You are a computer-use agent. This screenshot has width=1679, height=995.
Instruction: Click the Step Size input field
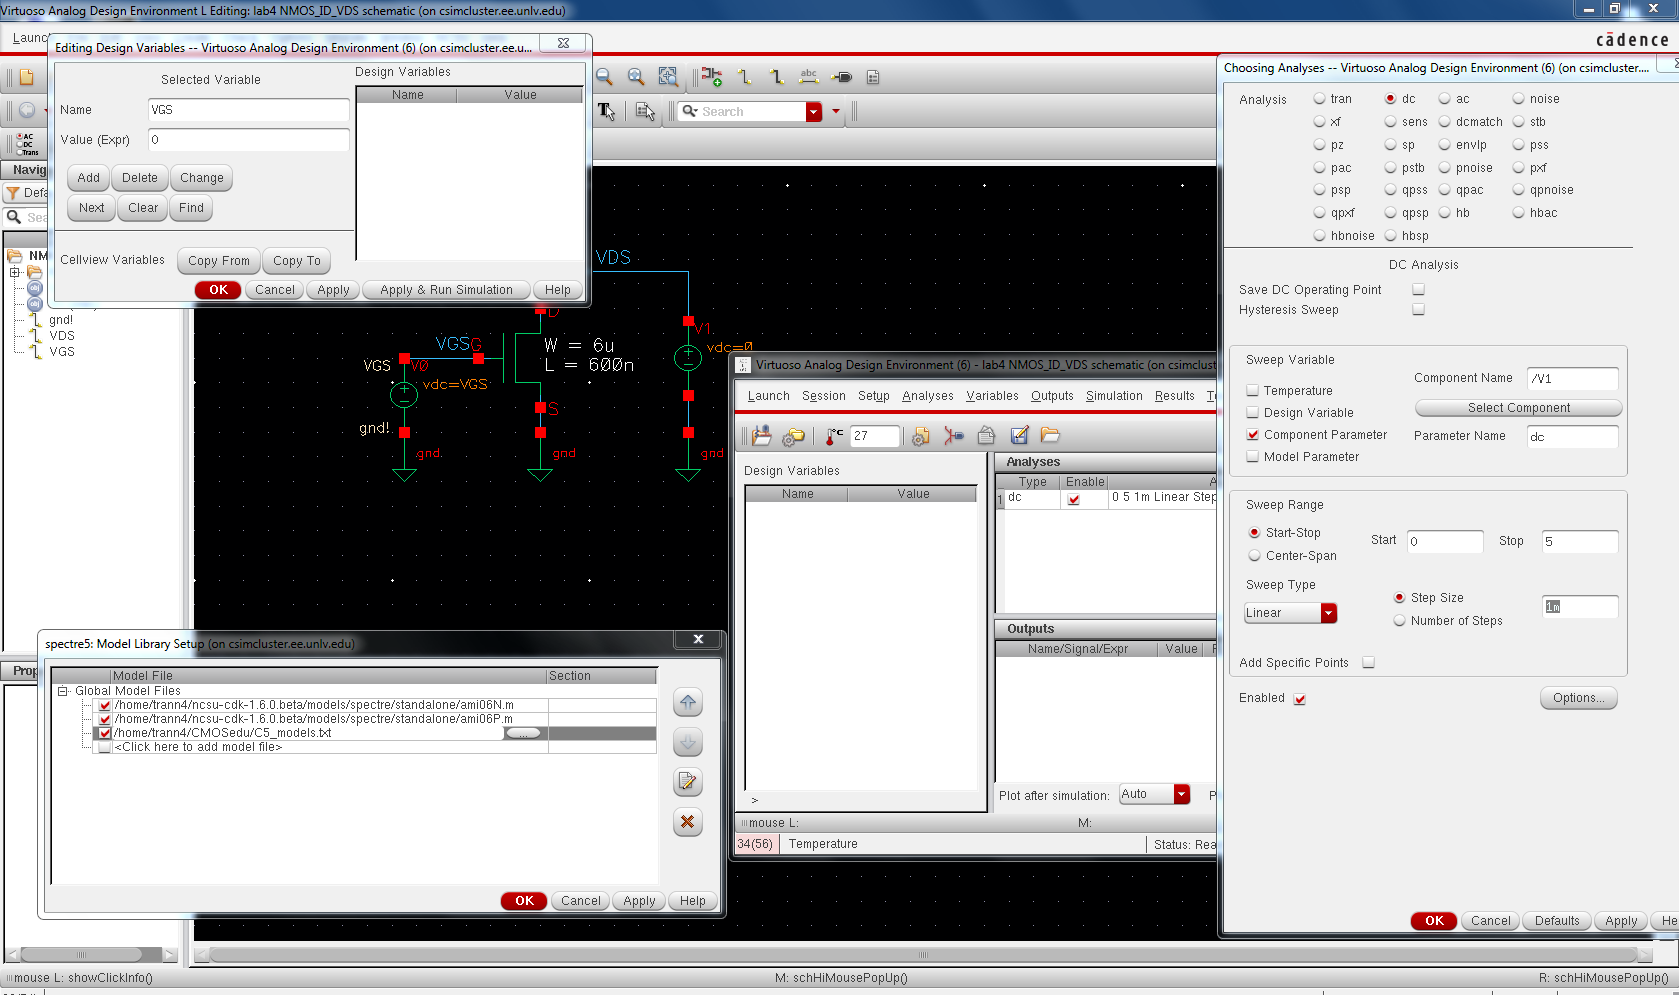point(1579,607)
